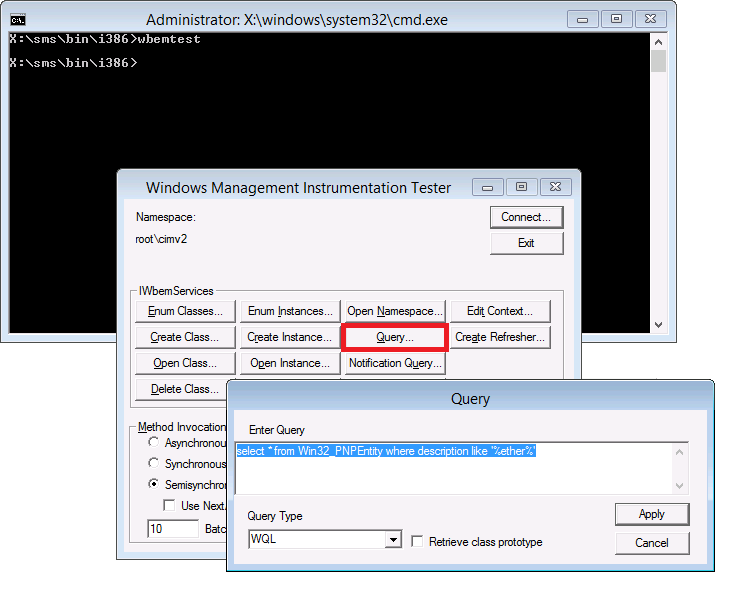Click the Delete Class... button
Viewport: 737px width, 604px height.
[x=181, y=389]
